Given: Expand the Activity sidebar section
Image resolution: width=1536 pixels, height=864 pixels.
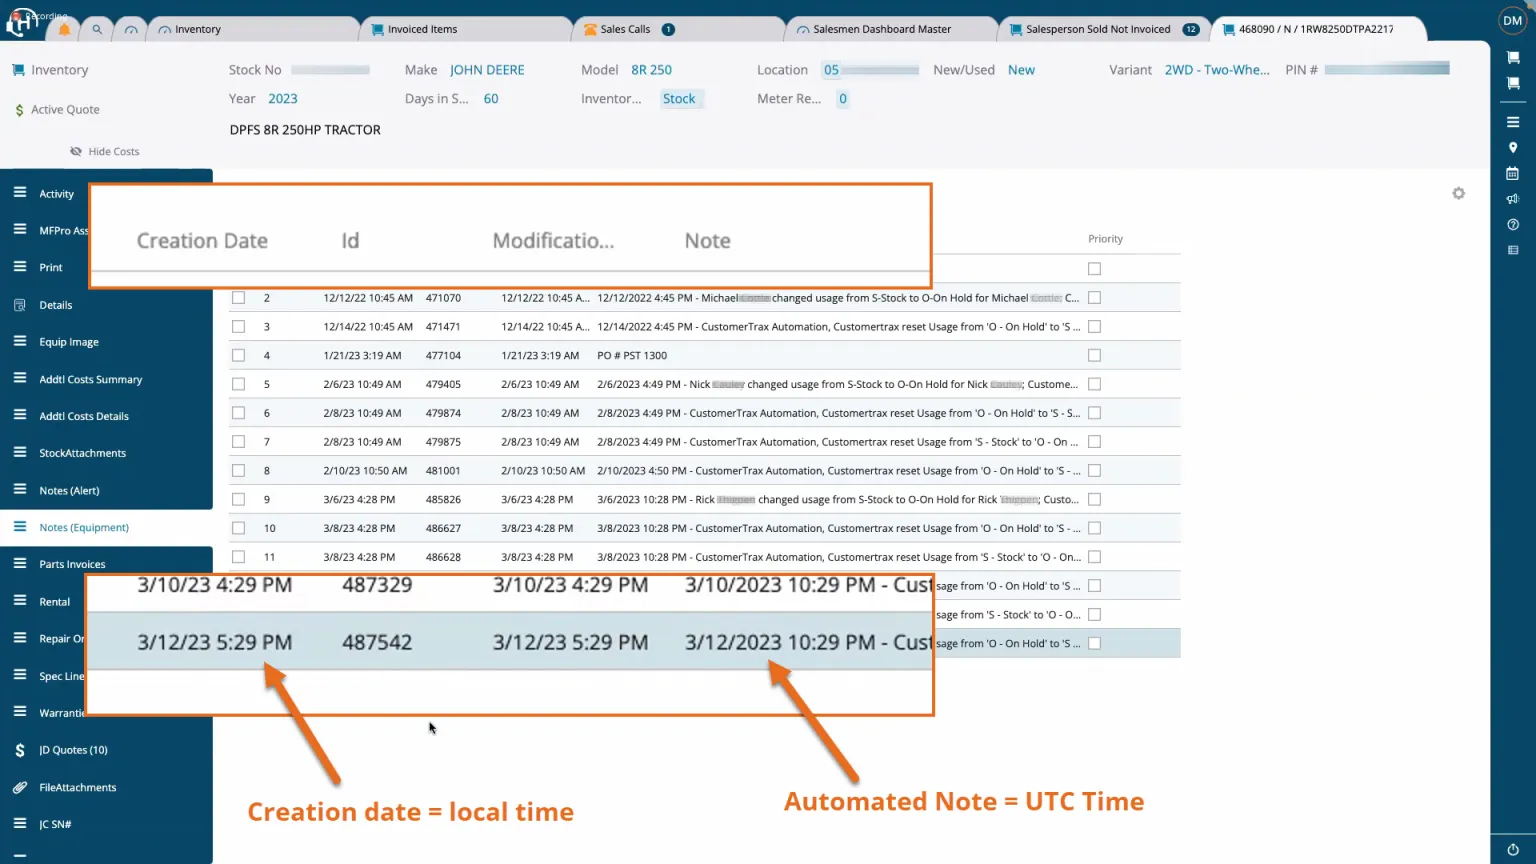Looking at the screenshot, I should pos(56,194).
